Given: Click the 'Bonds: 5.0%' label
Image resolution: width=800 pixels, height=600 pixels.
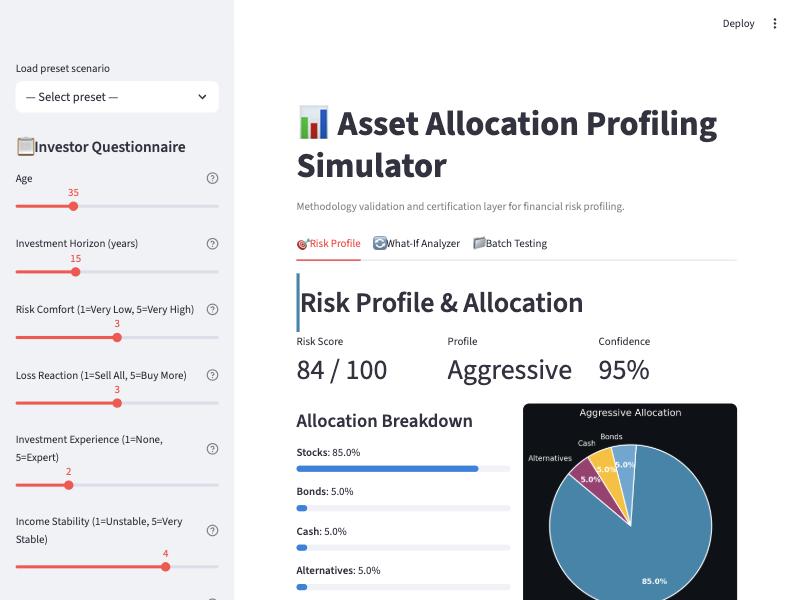Looking at the screenshot, I should tap(324, 492).
